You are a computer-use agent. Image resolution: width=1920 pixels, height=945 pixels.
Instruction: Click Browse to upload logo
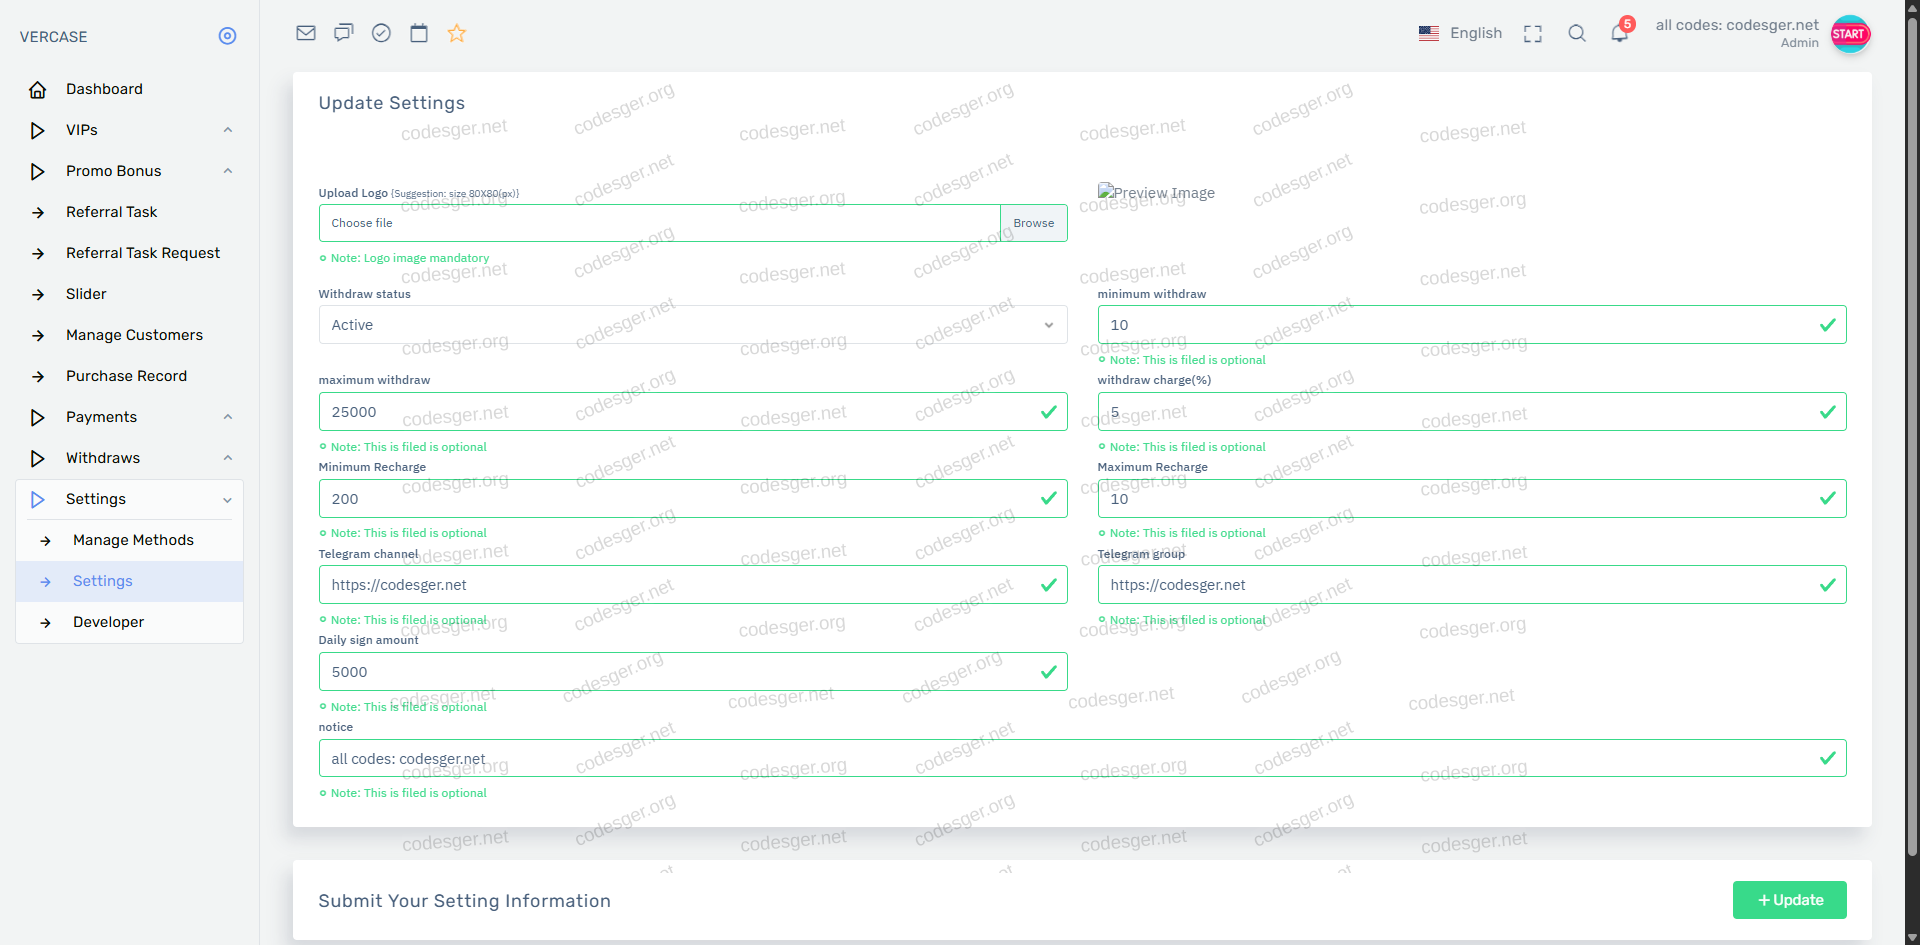(1033, 223)
